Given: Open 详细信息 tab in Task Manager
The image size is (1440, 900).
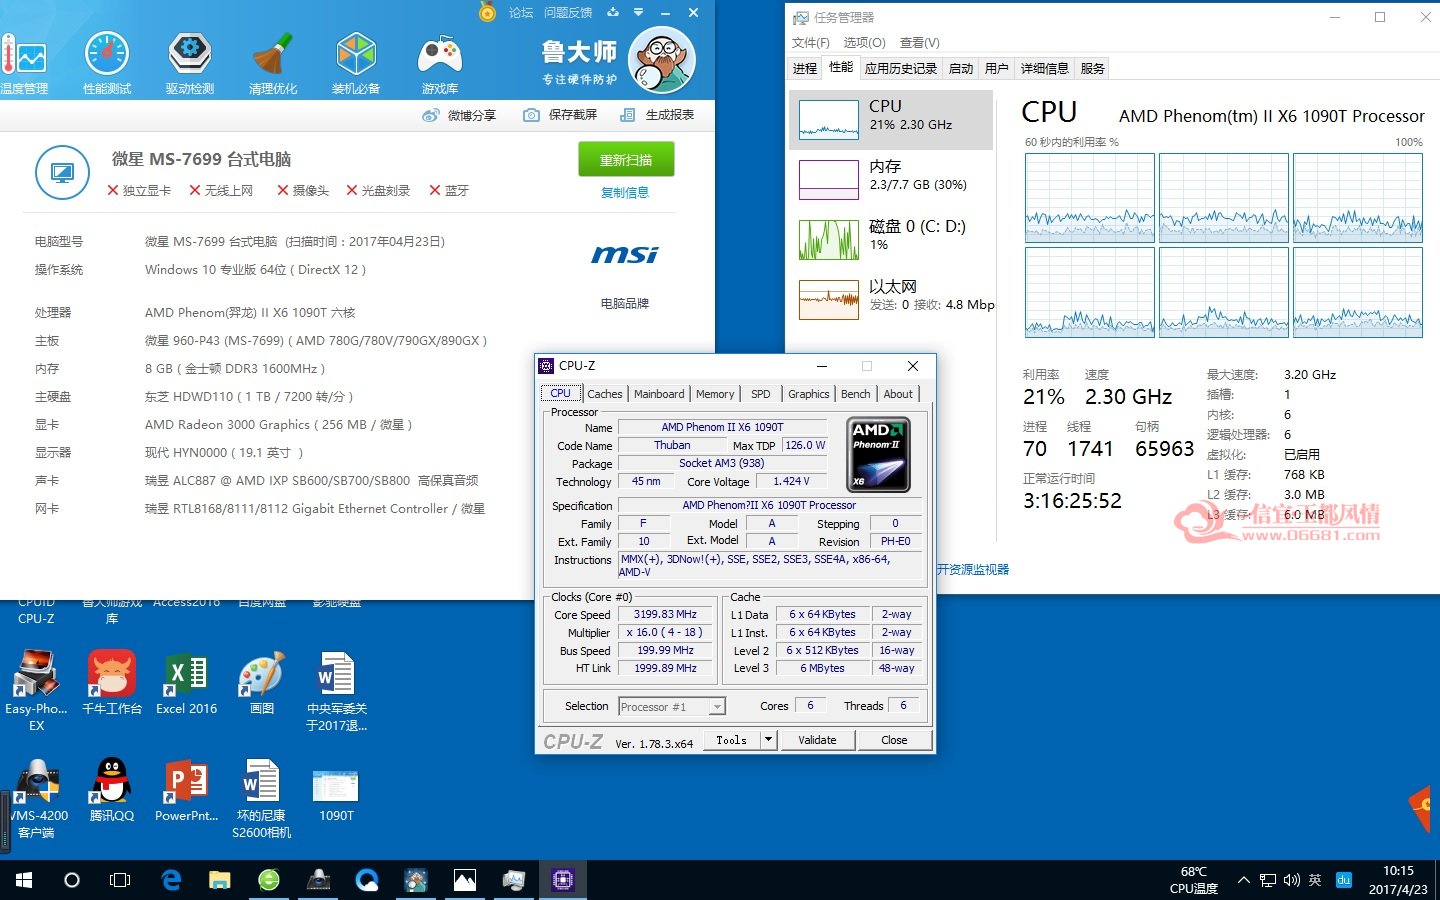Looking at the screenshot, I should click(1044, 68).
